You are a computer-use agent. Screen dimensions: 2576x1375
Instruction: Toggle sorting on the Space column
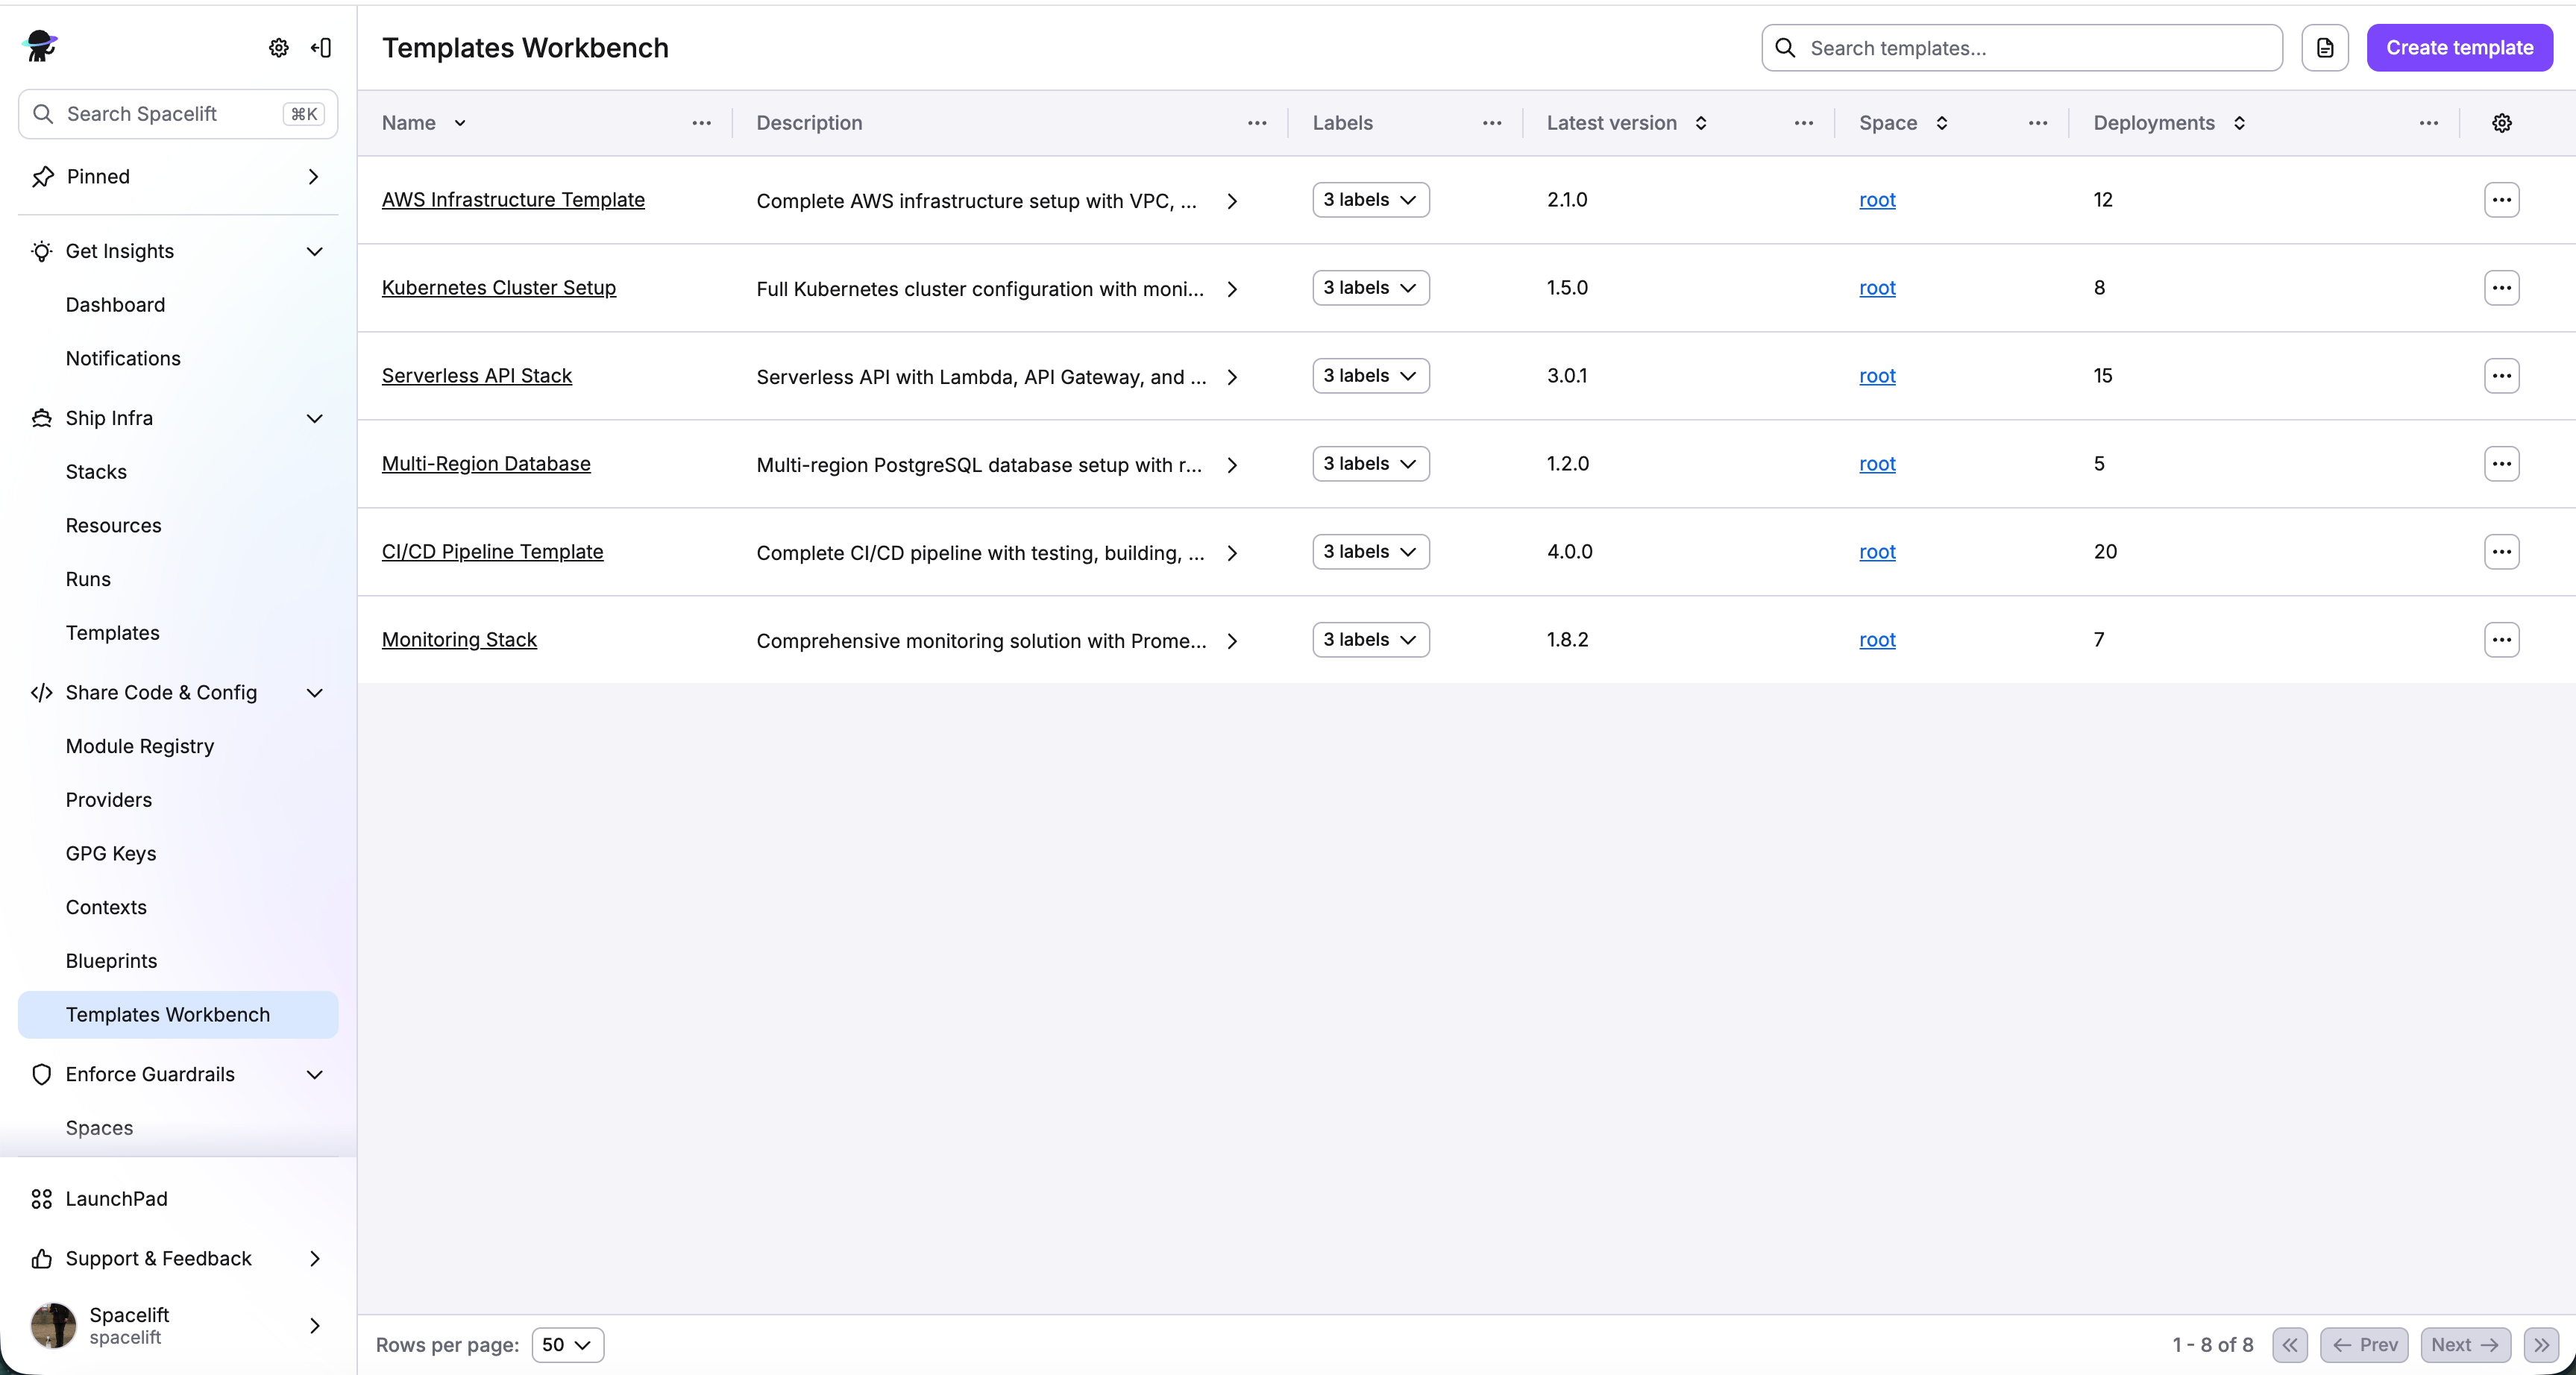(1941, 123)
